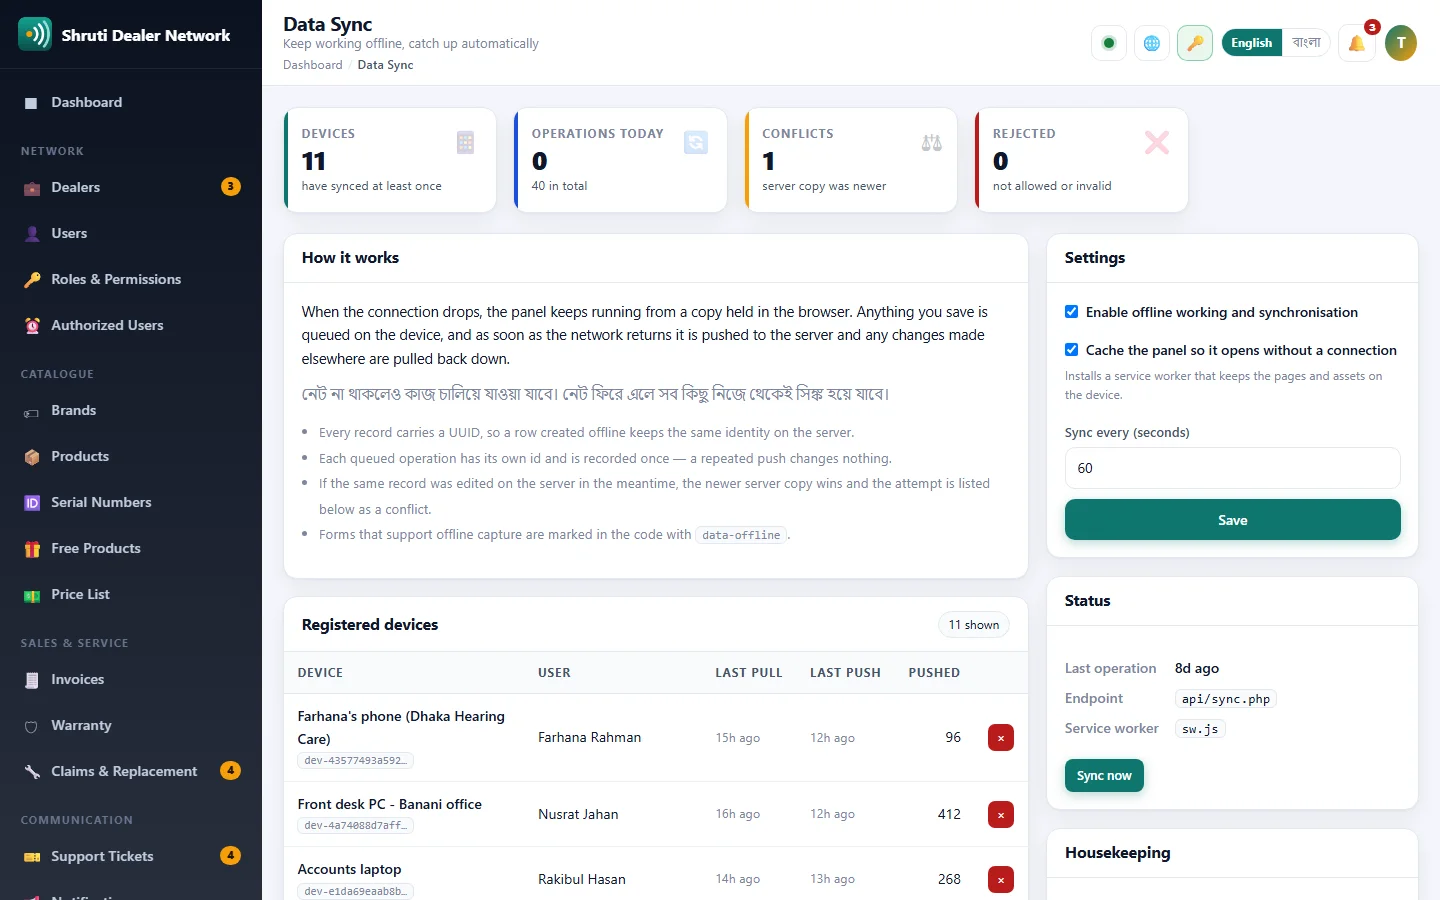
Task: Open Claims & Replacement page
Action: [131, 772]
